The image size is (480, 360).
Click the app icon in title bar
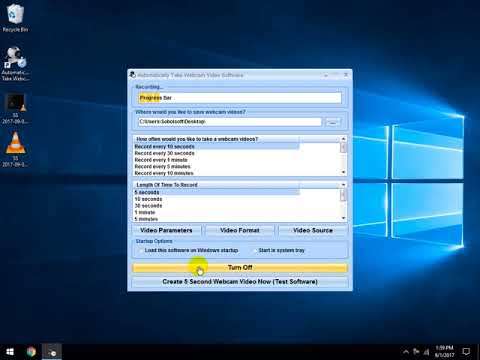coord(132,75)
